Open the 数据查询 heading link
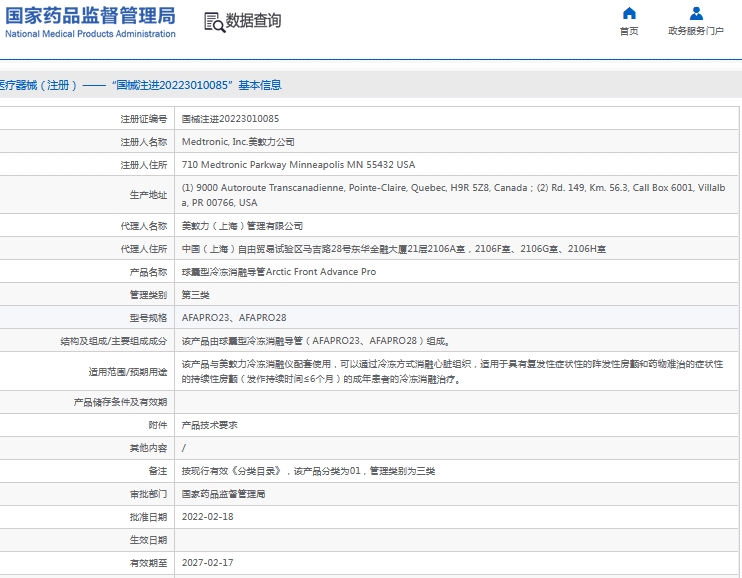 coord(253,21)
